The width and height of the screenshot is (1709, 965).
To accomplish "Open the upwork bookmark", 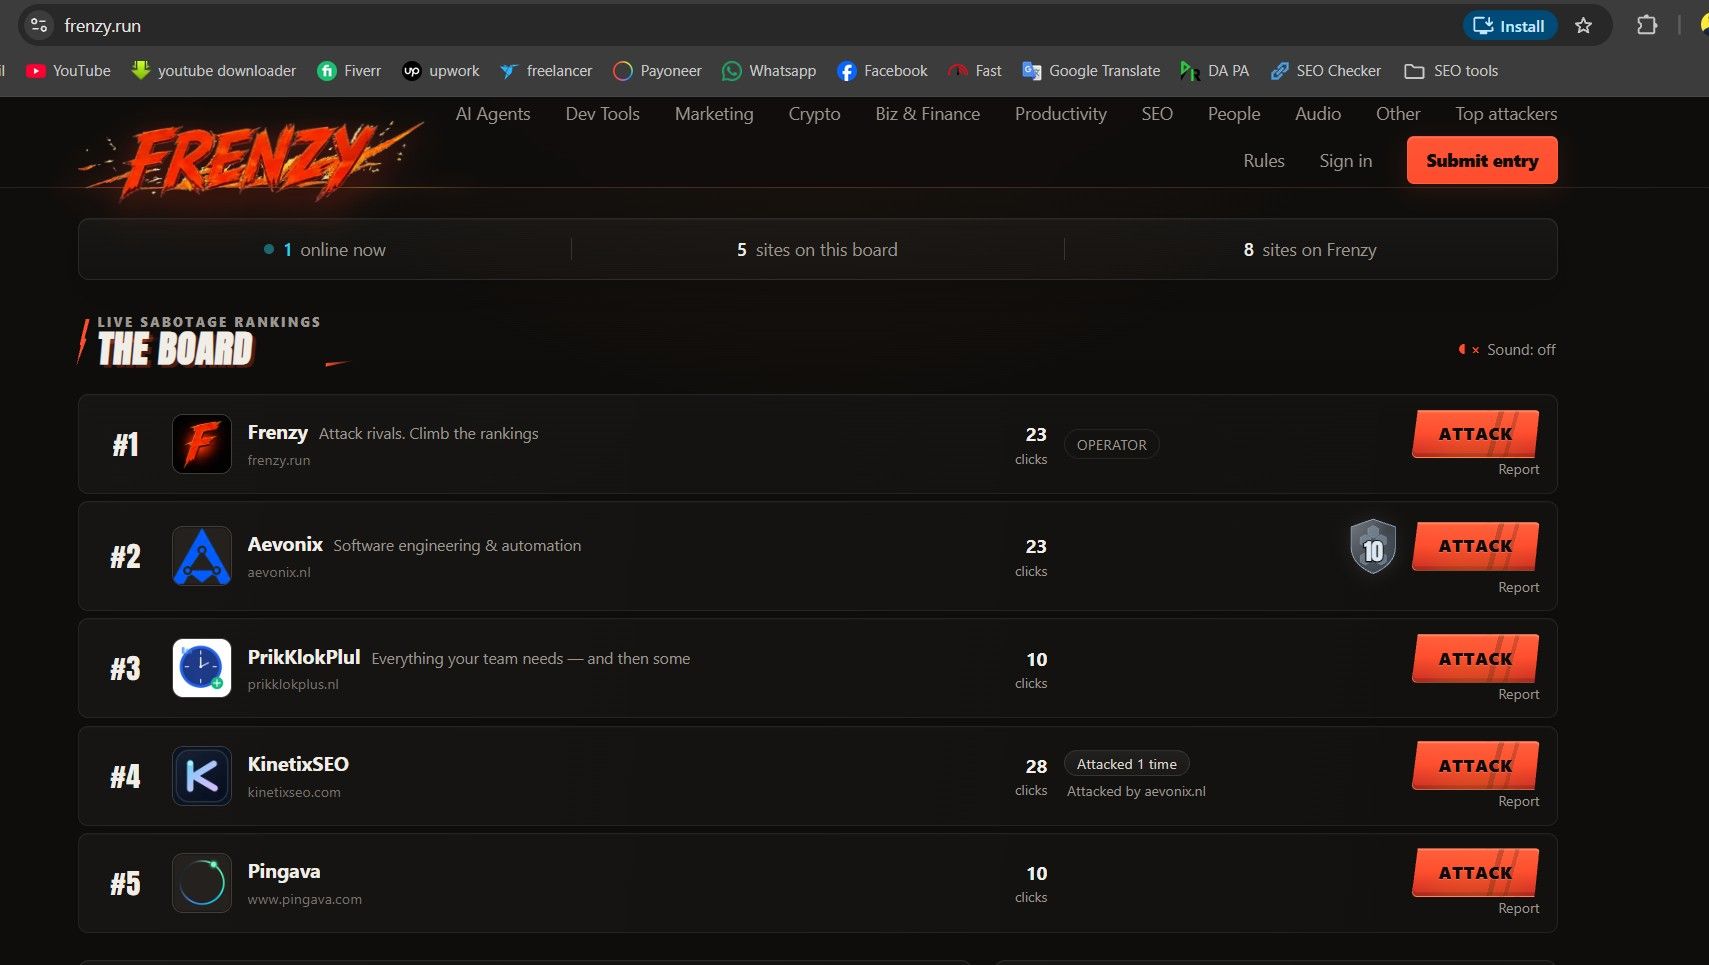I will 441,71.
